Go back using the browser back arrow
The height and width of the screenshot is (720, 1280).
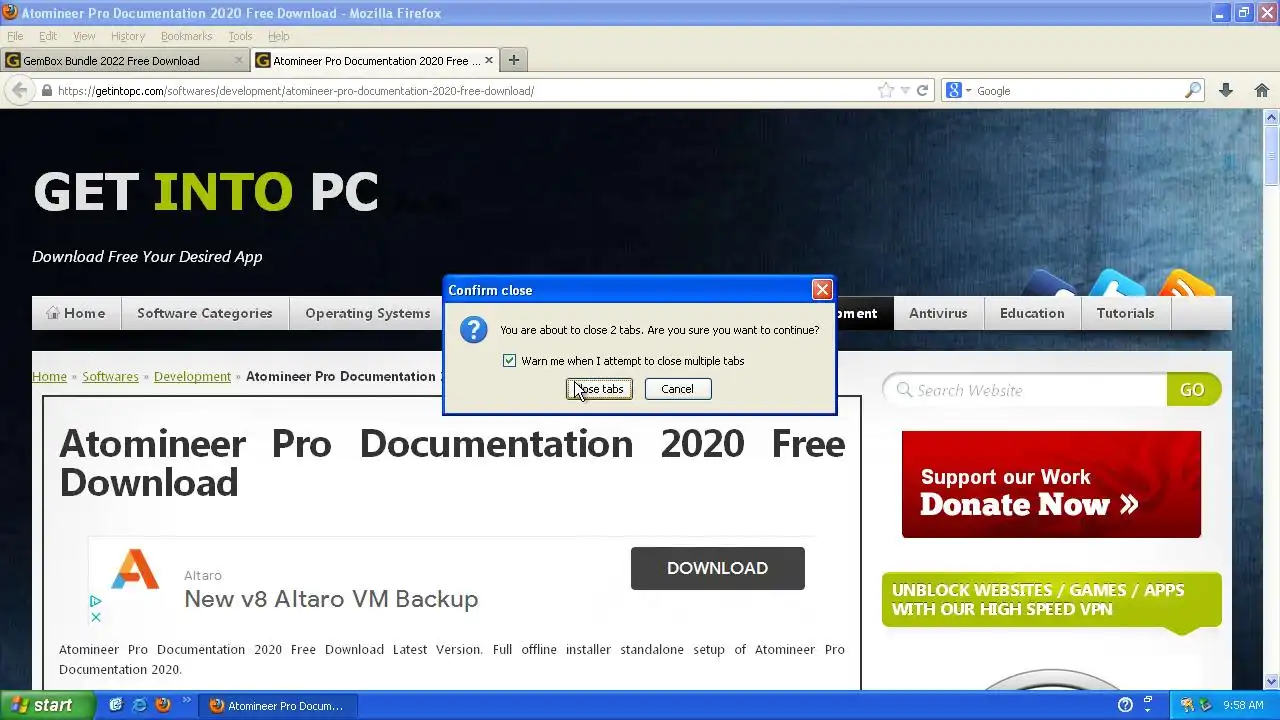point(19,90)
